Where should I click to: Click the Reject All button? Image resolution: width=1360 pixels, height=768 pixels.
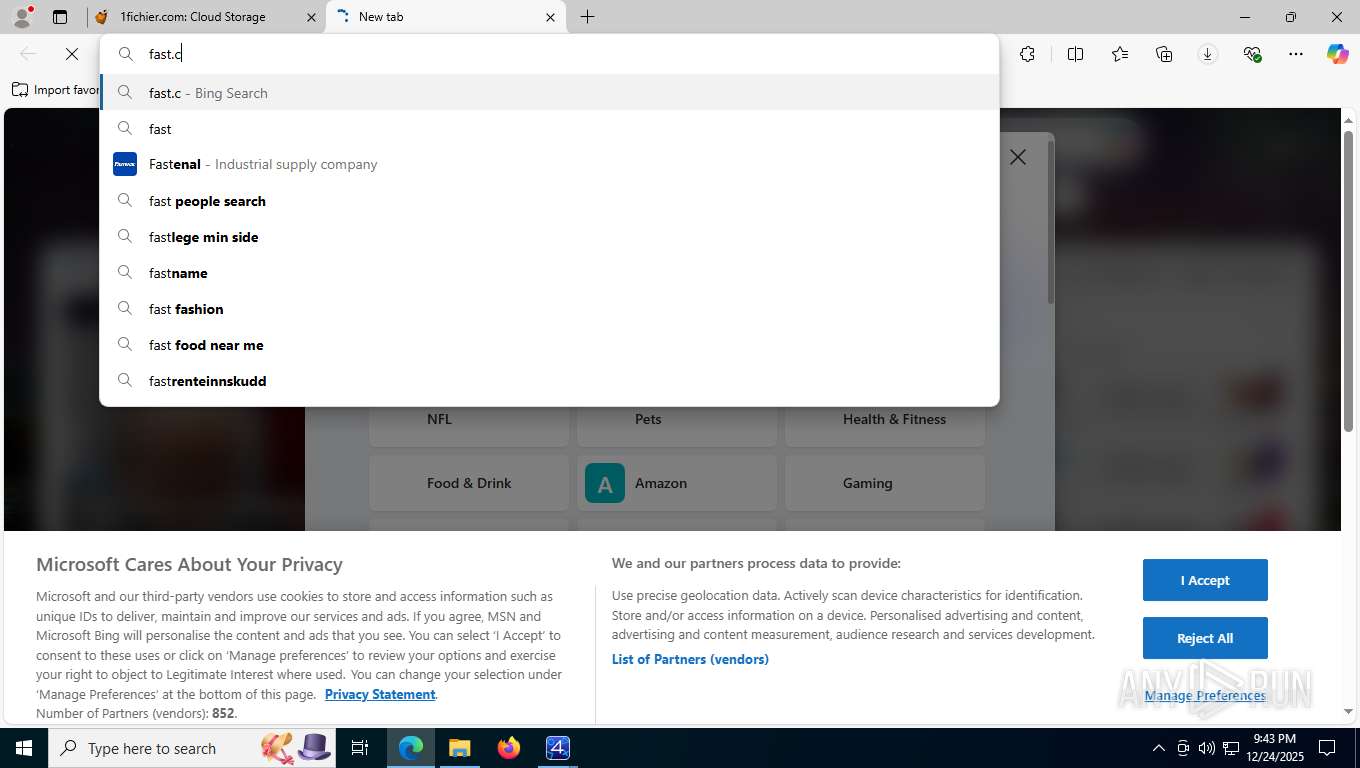point(1205,638)
